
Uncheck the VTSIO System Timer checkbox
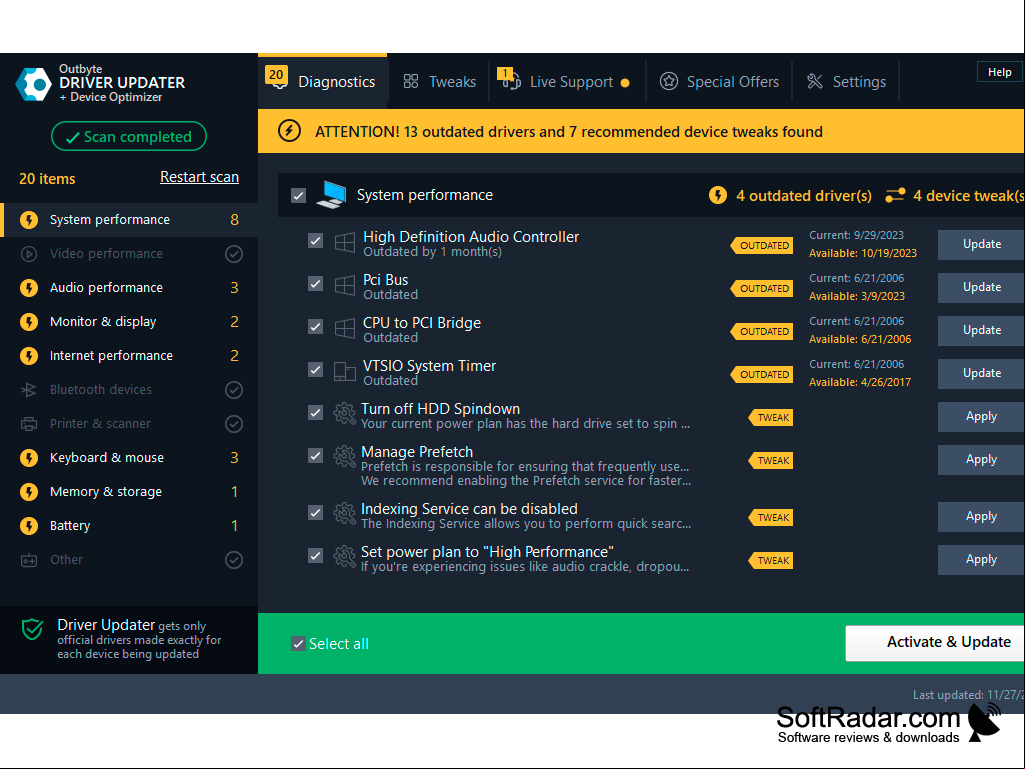tap(315, 369)
